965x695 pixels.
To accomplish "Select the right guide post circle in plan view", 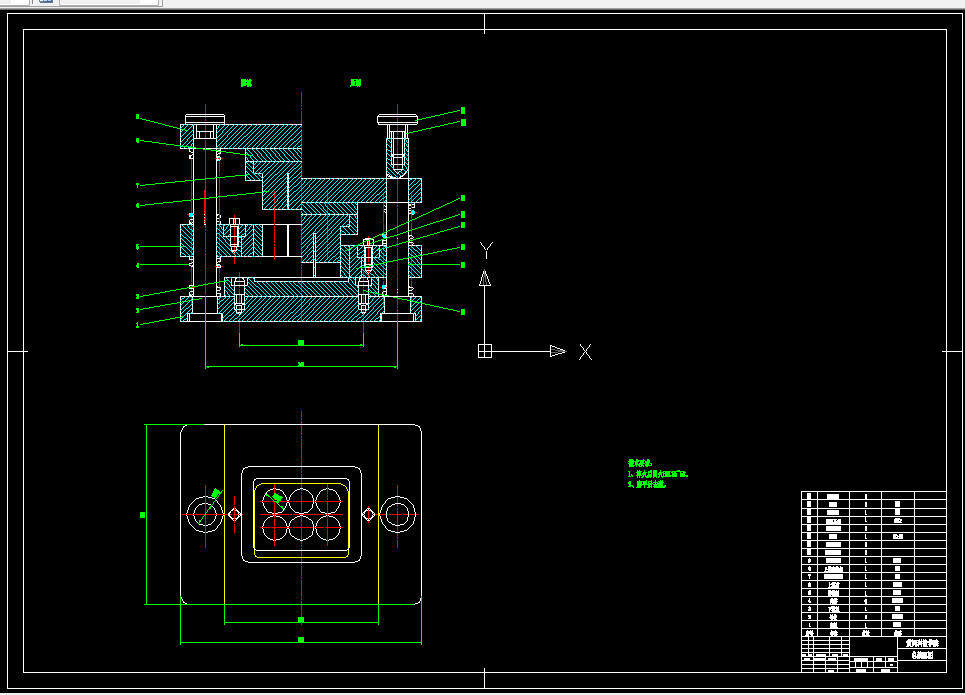I will pyautogui.click(x=398, y=514).
